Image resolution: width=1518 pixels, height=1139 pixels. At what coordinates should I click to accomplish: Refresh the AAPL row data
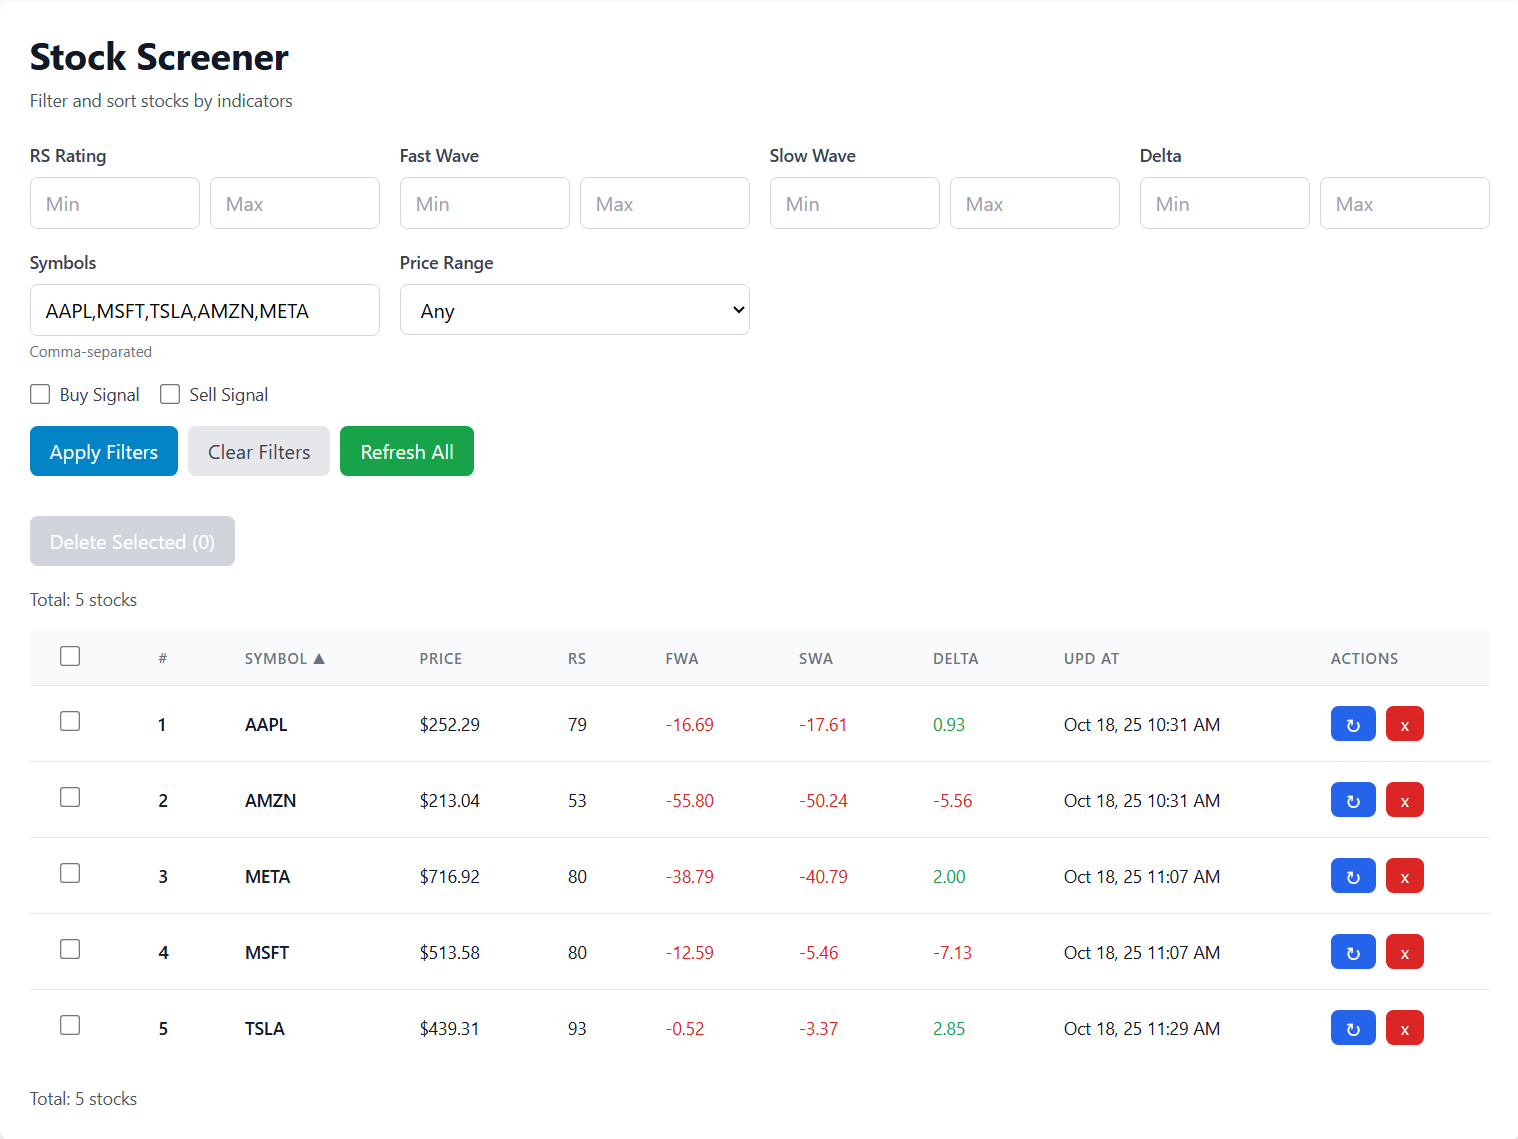tap(1353, 724)
